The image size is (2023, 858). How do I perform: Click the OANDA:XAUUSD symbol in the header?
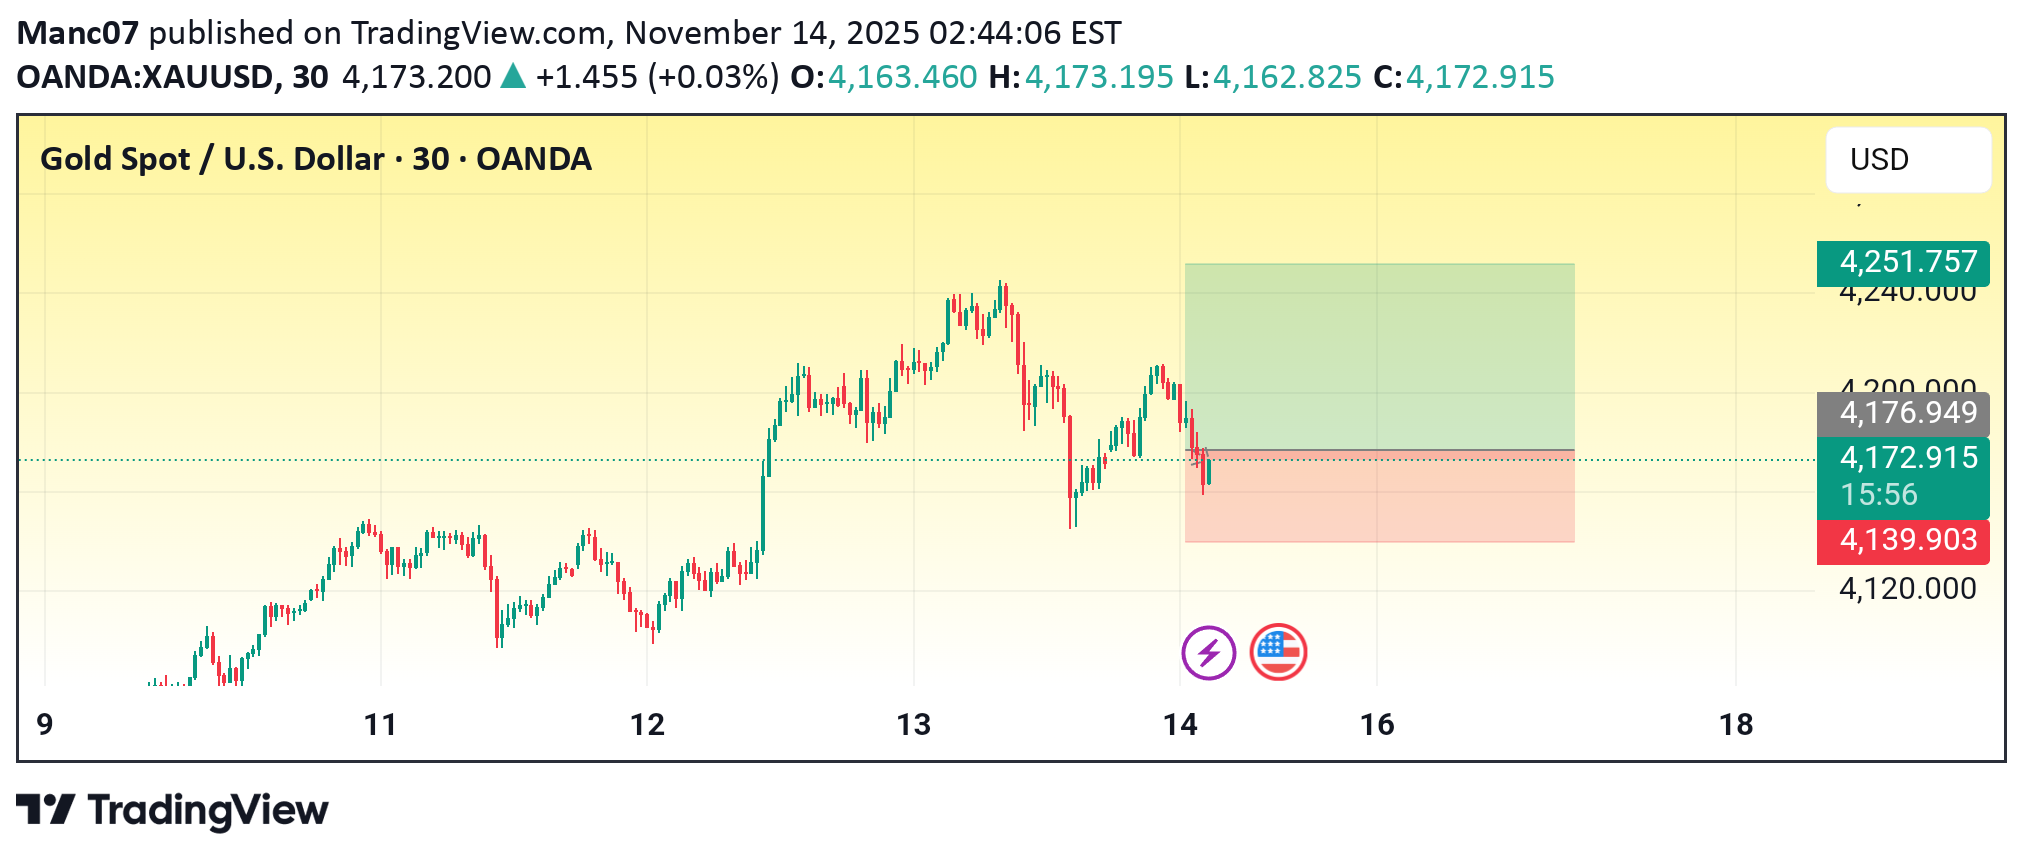click(146, 77)
